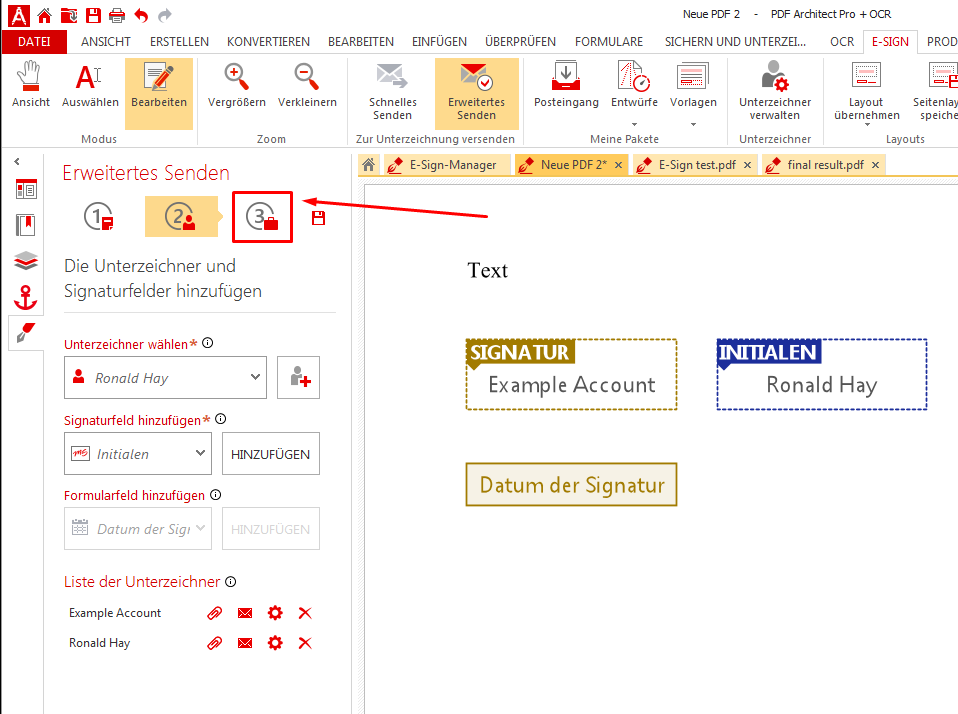Select step 2 signer setup
The width and height of the screenshot is (958, 714).
(181, 217)
